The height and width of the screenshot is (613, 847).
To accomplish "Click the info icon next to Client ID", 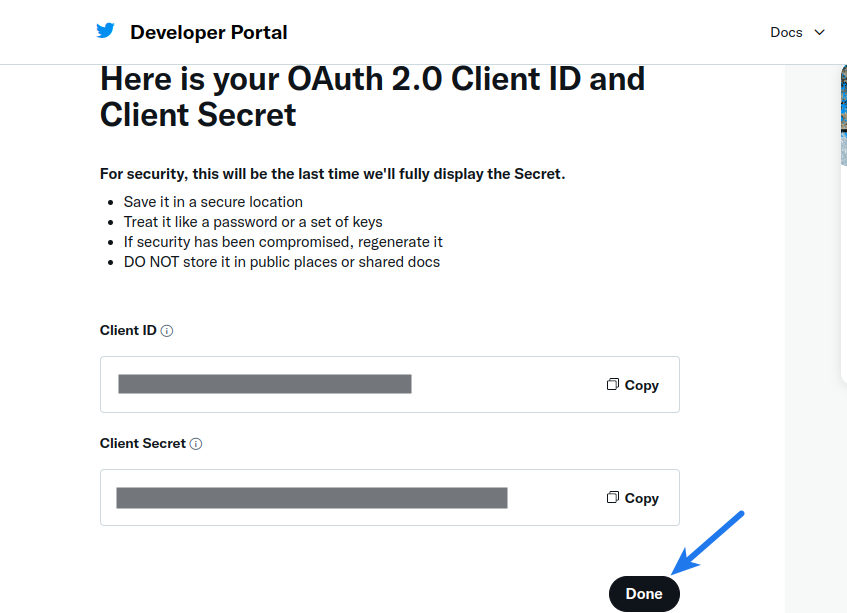I will [x=167, y=331].
